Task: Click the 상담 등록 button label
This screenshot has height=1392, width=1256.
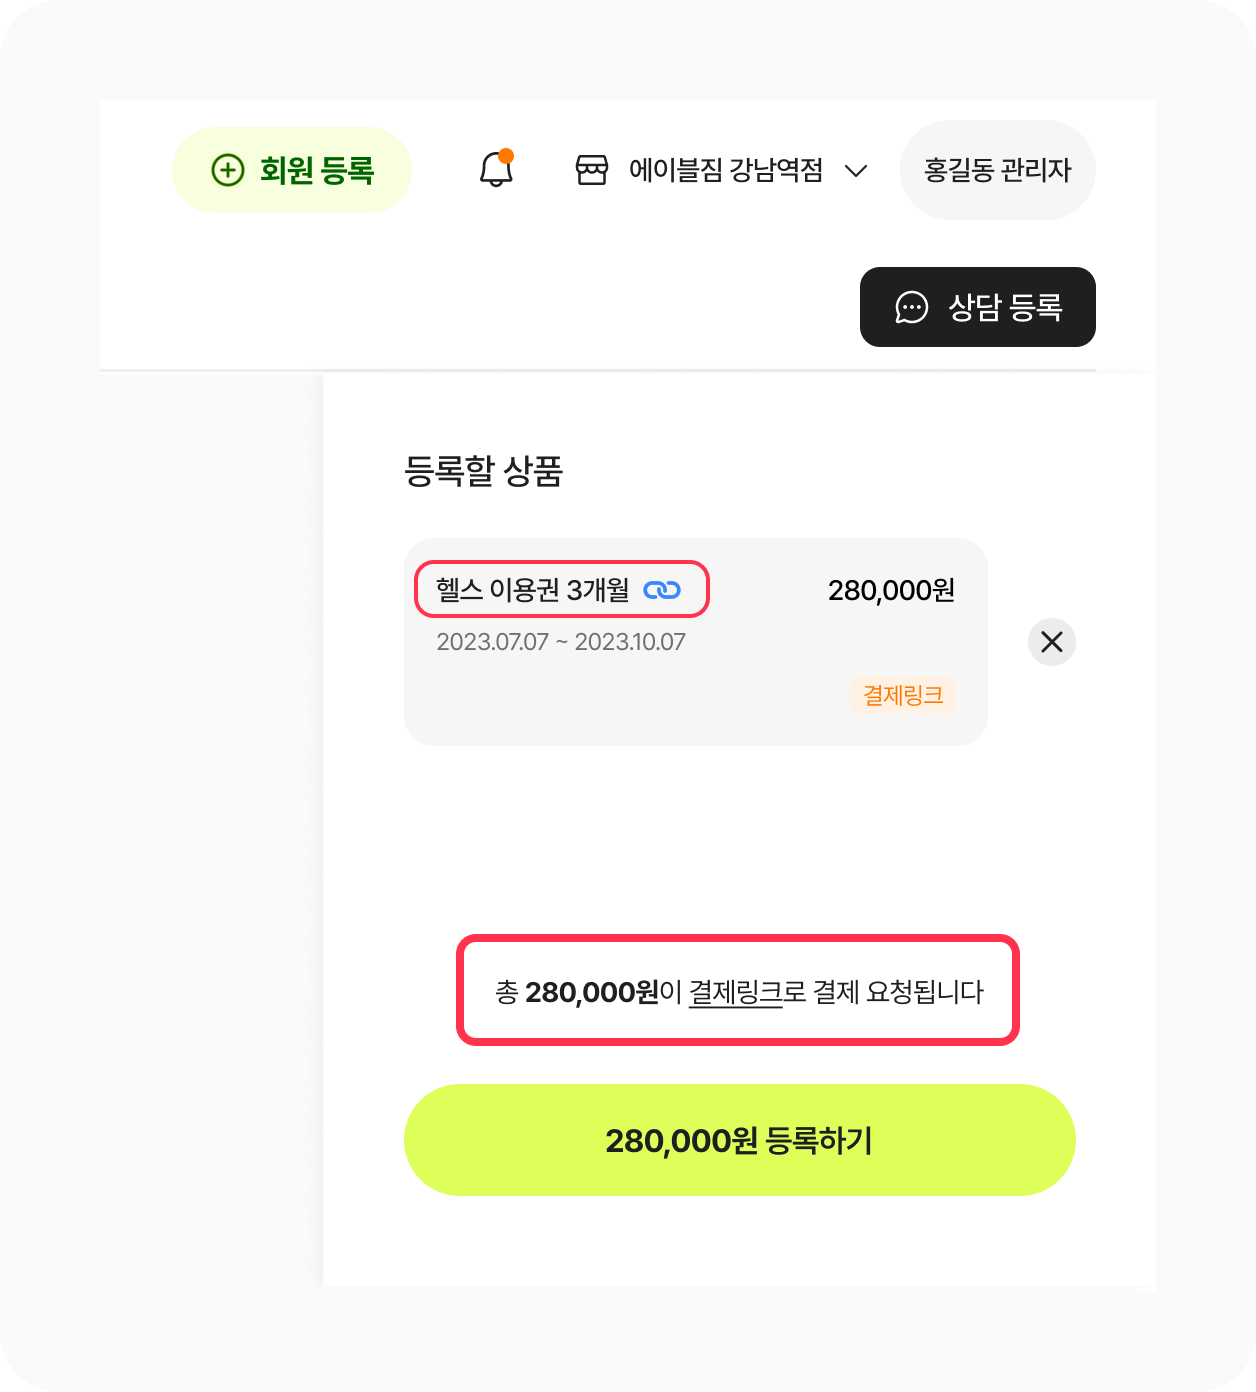Action: [1004, 307]
